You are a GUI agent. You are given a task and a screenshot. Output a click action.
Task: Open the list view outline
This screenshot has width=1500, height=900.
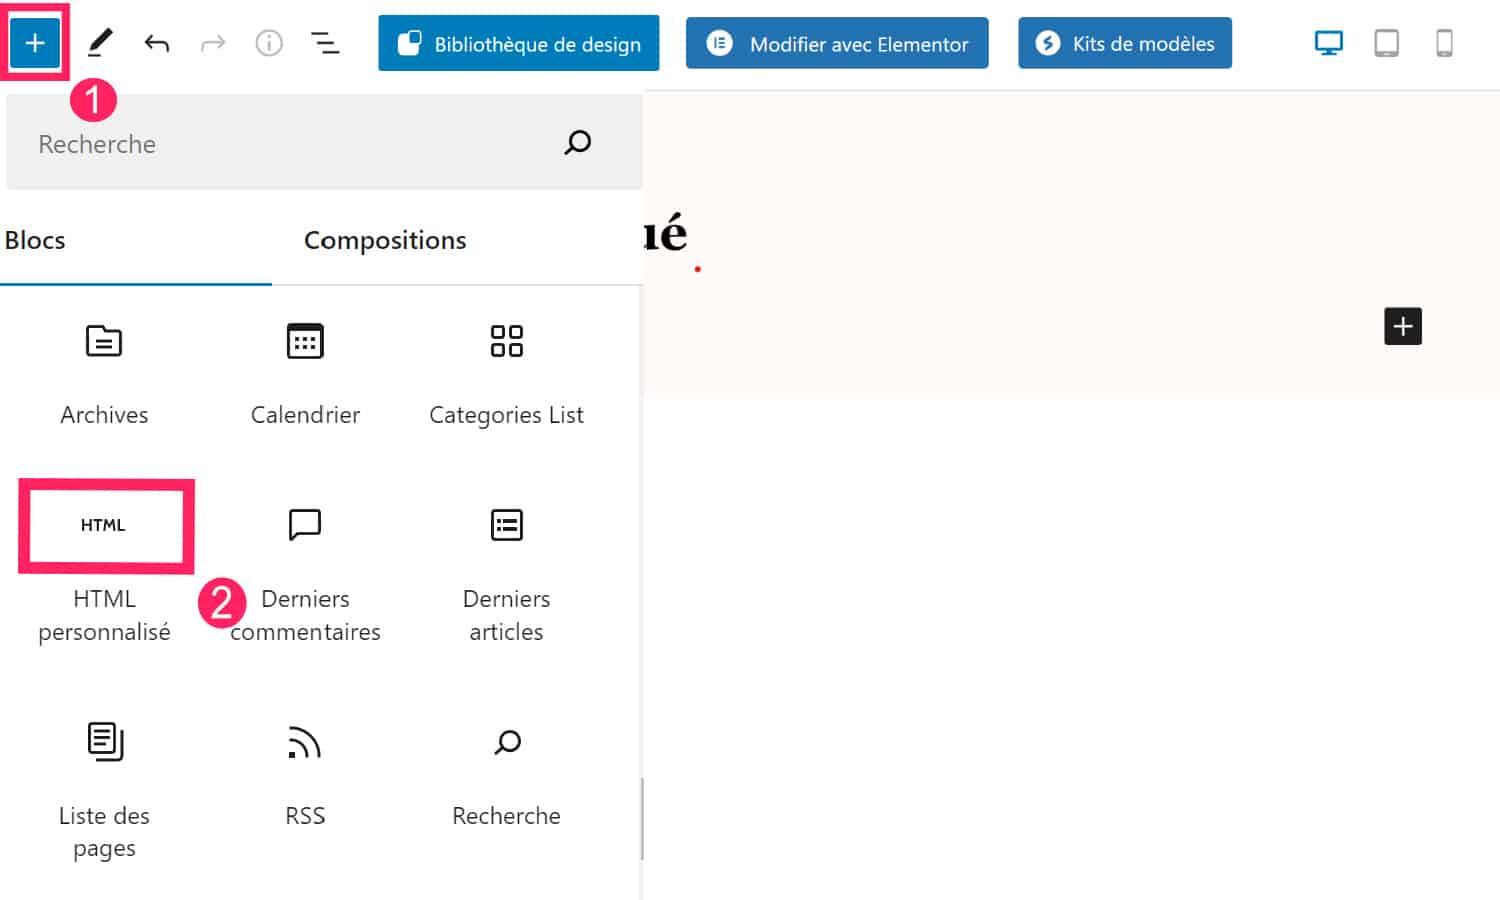(x=325, y=43)
